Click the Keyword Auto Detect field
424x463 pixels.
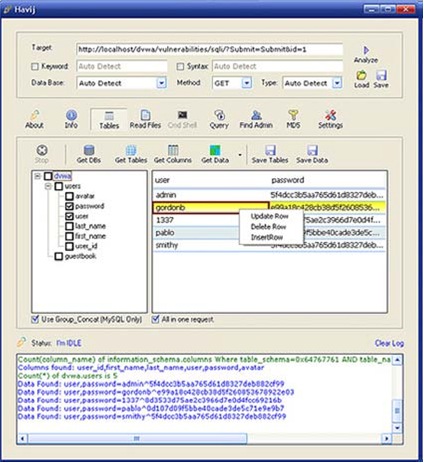(x=122, y=66)
